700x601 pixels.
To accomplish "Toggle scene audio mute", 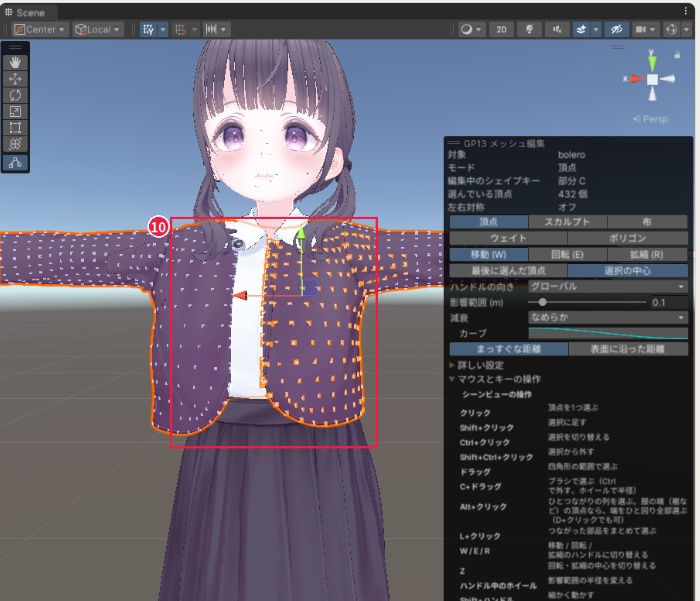I will tap(557, 29).
